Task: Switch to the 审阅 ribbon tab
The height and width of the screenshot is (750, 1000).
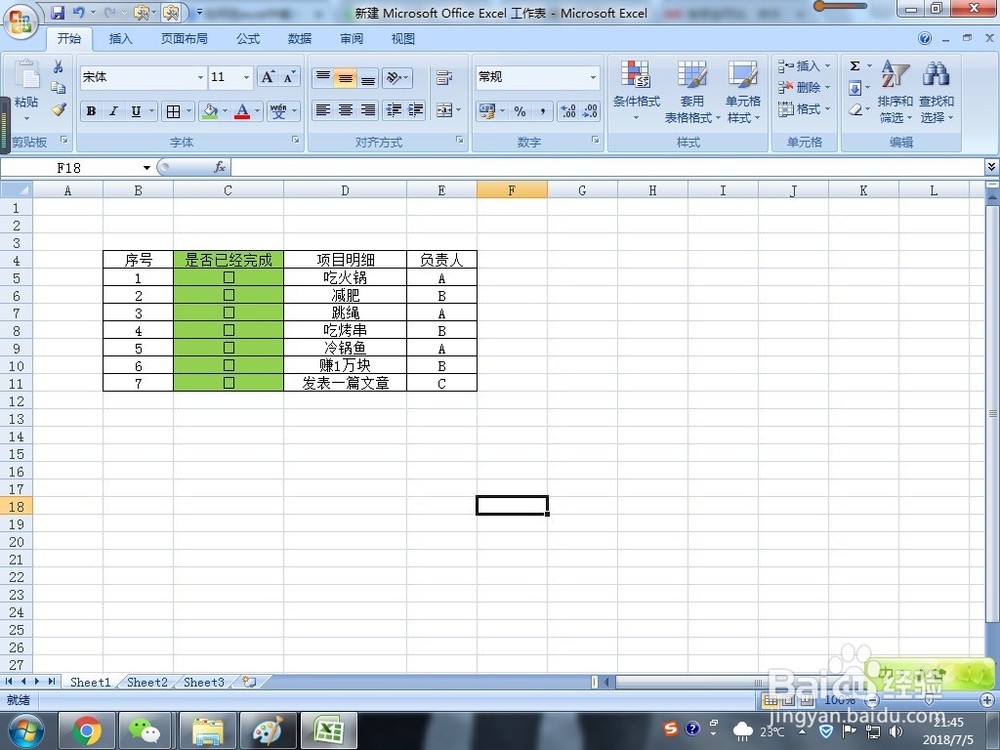Action: pyautogui.click(x=351, y=39)
